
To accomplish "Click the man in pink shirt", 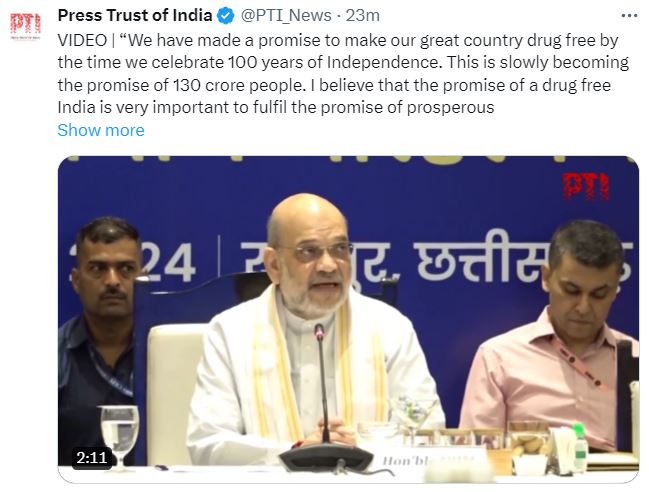I will point(555,337).
